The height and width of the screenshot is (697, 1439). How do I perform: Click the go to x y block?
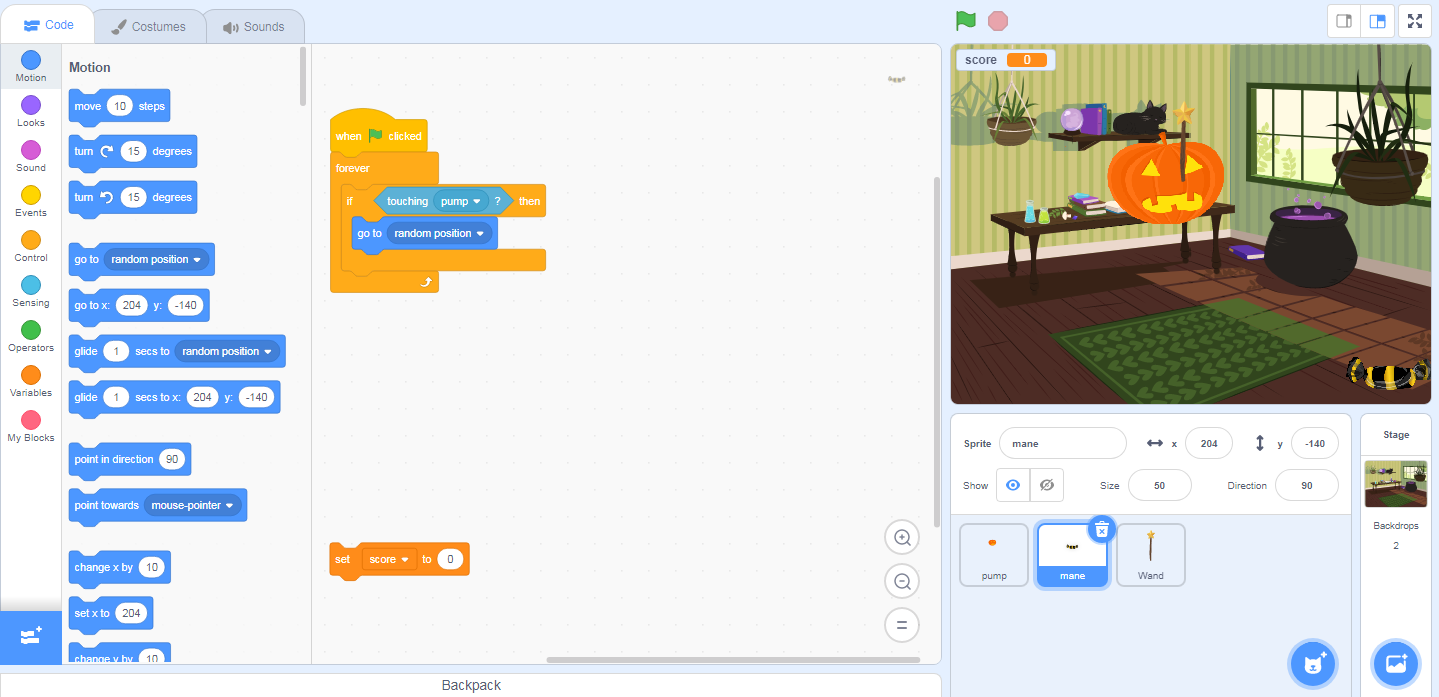[139, 305]
